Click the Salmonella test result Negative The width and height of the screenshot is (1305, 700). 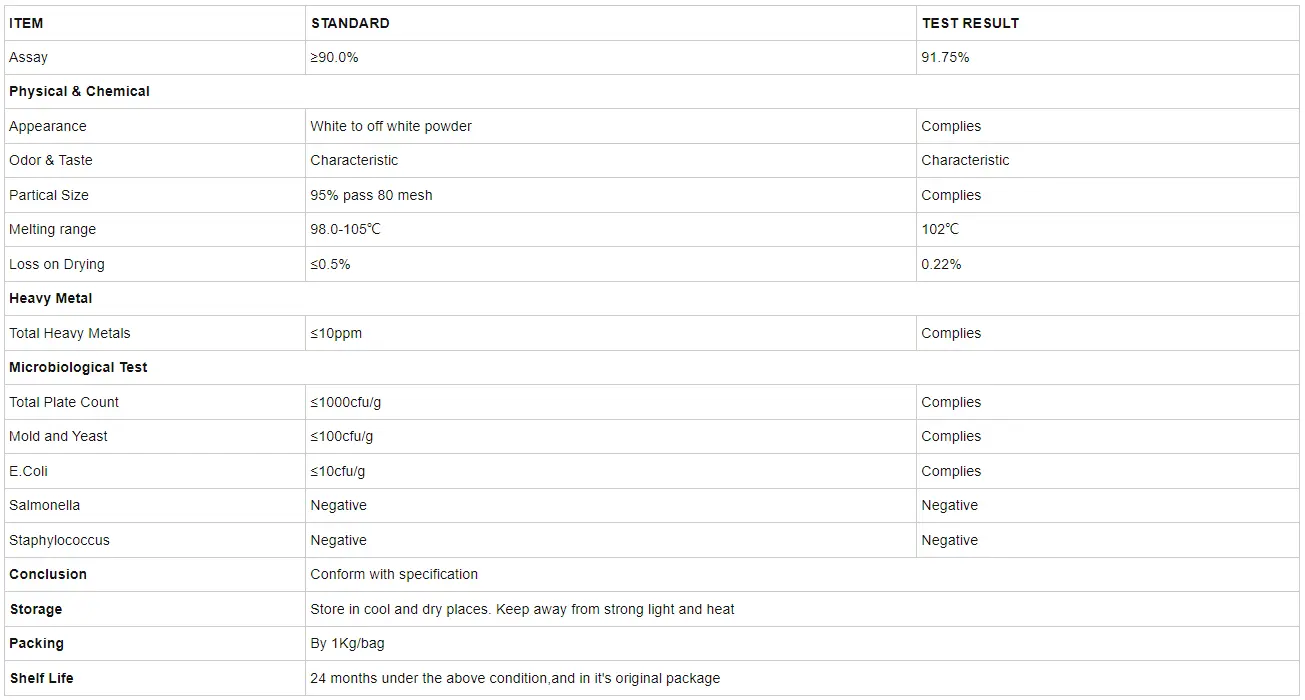[x=949, y=505]
